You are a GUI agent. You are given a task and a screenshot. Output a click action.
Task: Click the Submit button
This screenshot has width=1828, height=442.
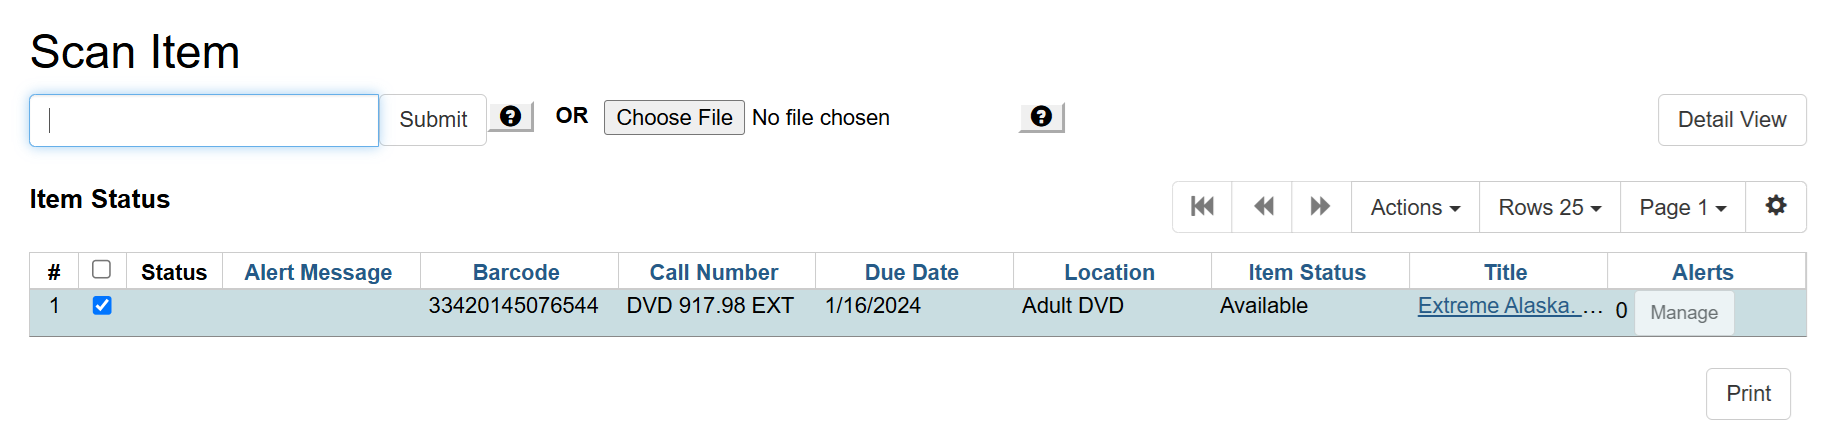(x=433, y=120)
